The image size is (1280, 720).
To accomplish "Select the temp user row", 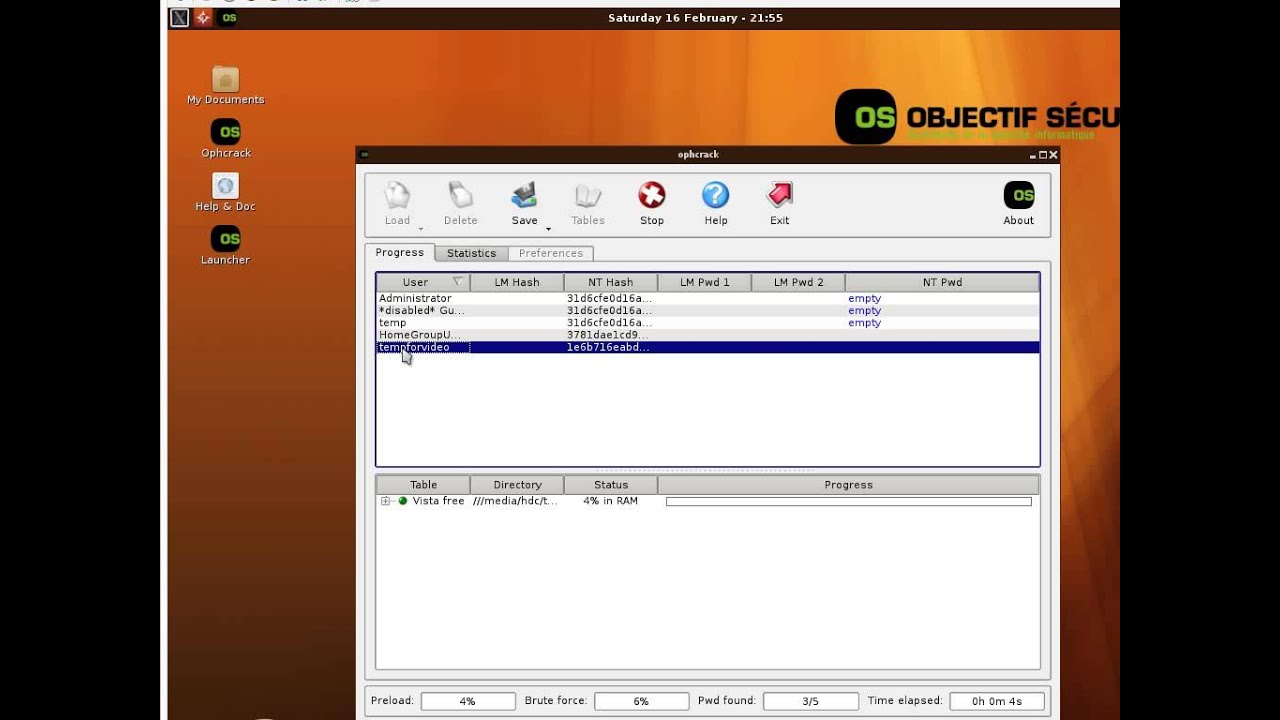I will 708,323.
